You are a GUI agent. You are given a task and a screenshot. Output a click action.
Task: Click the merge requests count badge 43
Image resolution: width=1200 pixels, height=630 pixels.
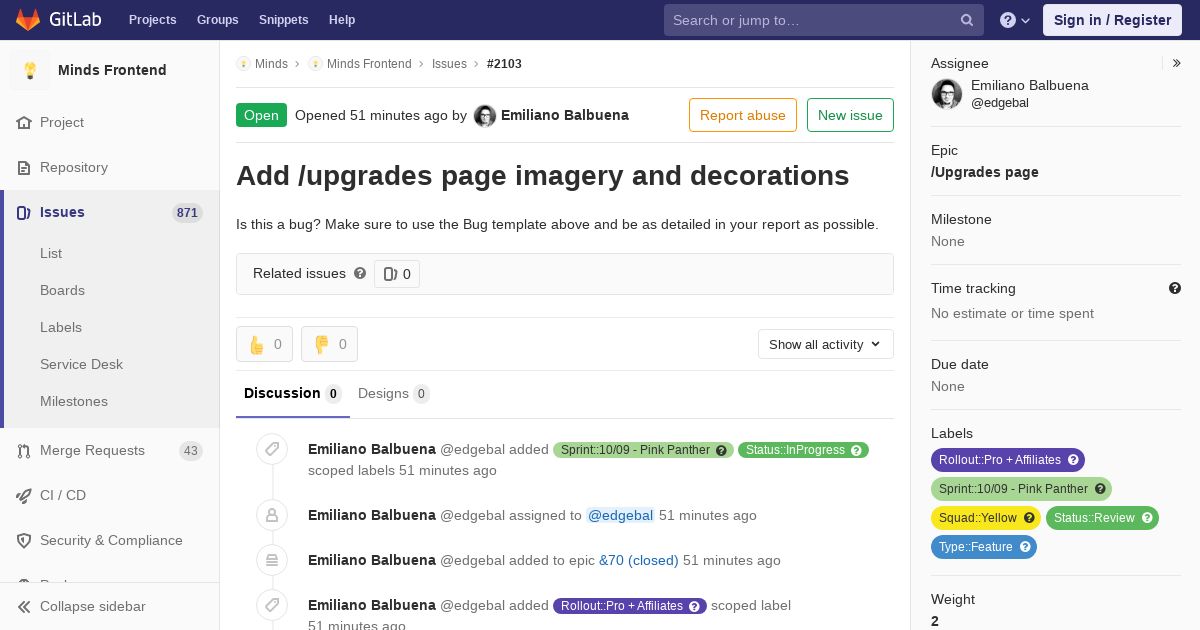(191, 451)
